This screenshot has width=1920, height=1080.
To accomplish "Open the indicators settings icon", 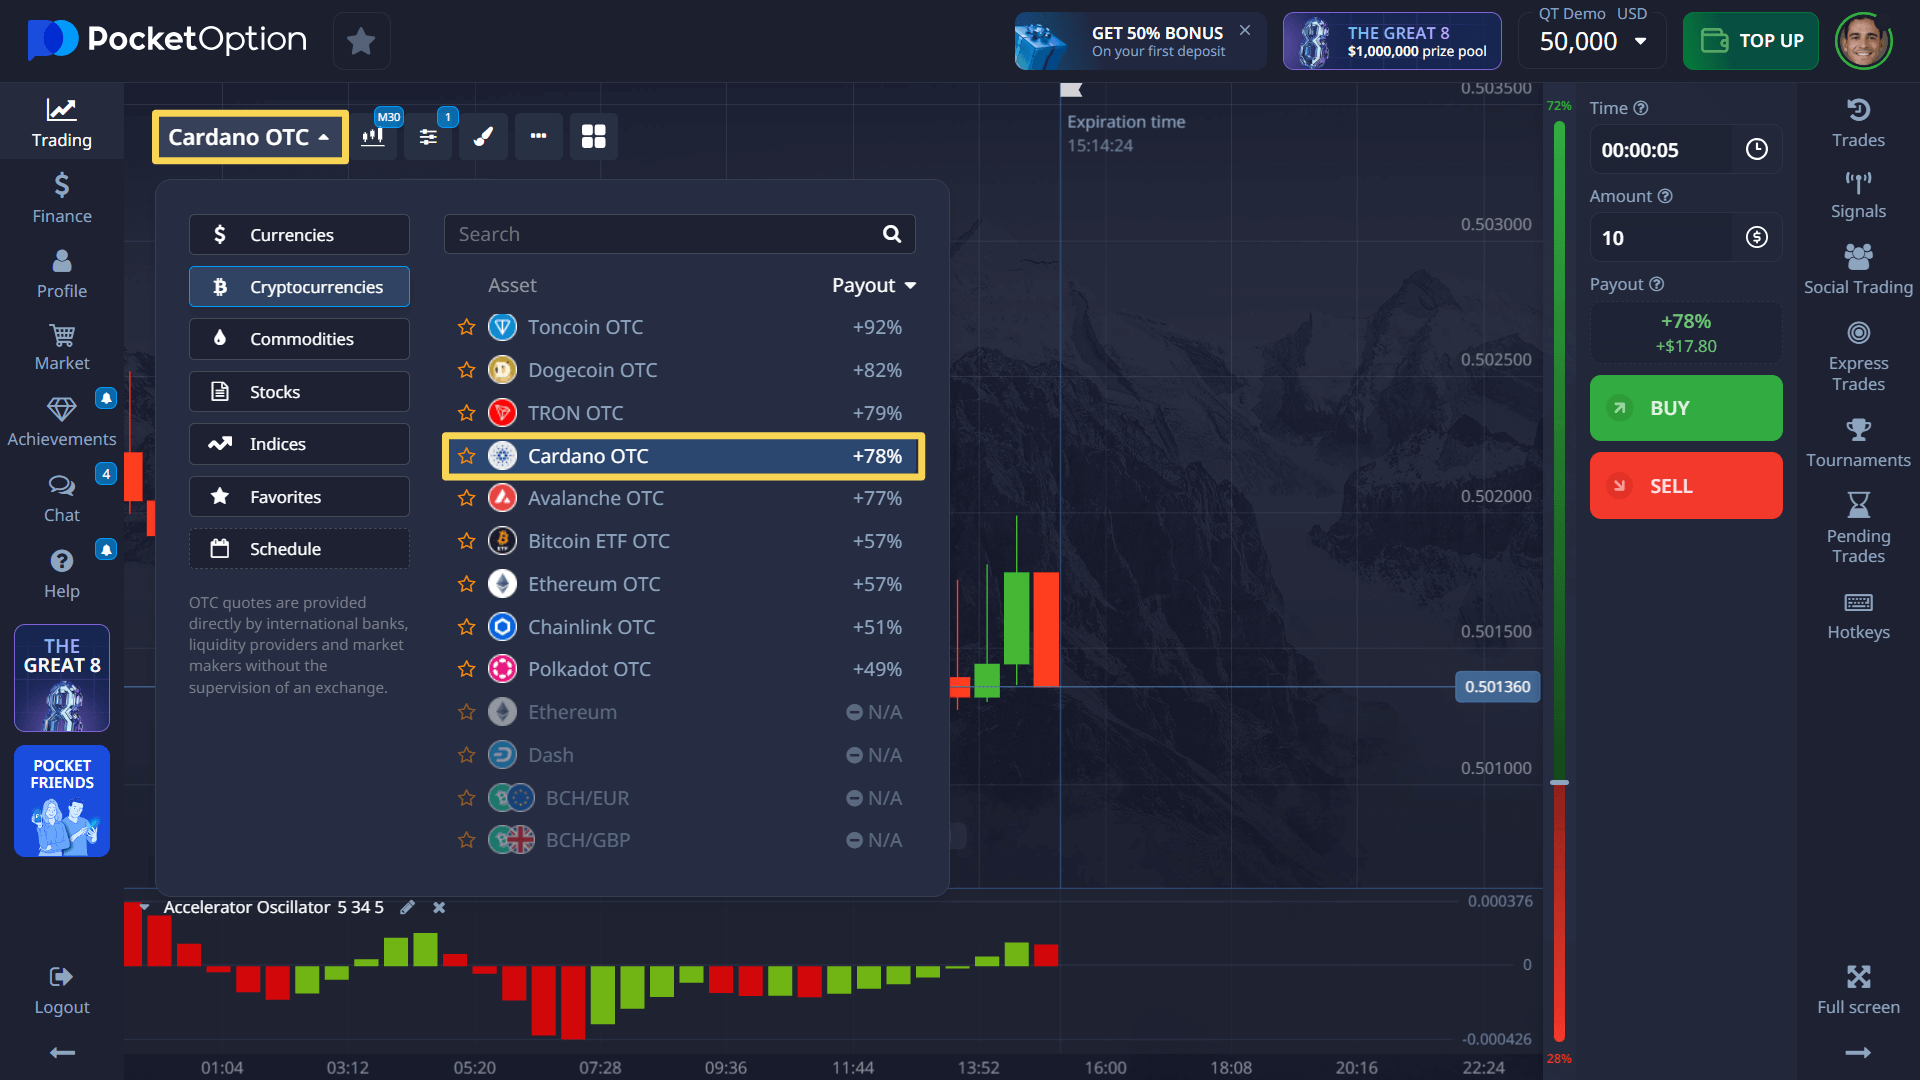I will coord(428,137).
